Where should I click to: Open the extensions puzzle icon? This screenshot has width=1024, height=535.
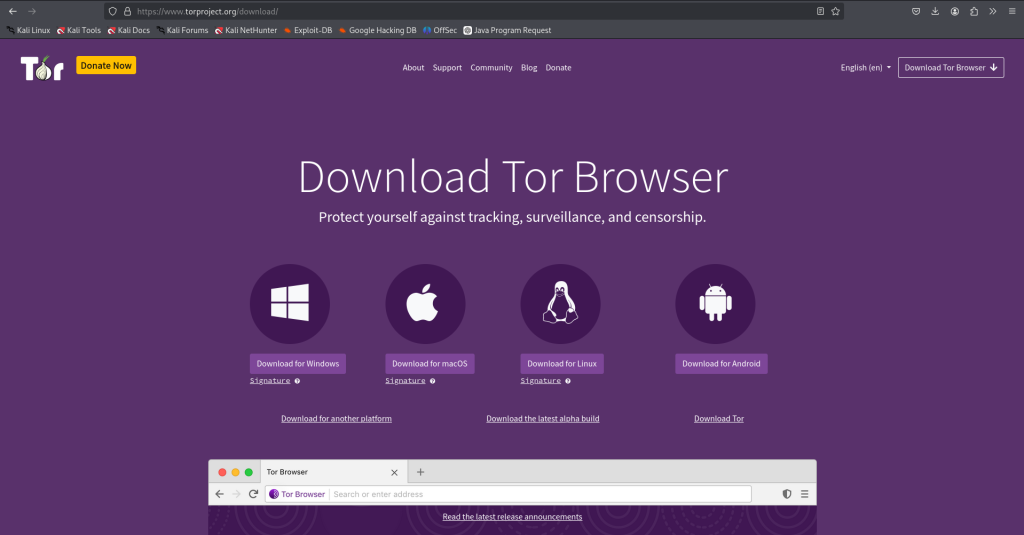click(974, 11)
